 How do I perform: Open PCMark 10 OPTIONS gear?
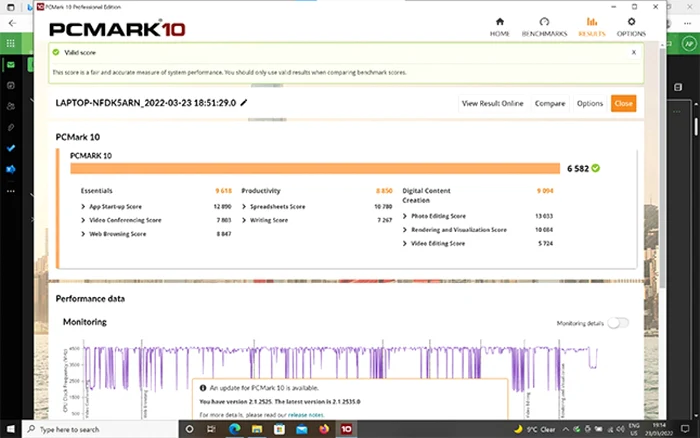(x=631, y=27)
